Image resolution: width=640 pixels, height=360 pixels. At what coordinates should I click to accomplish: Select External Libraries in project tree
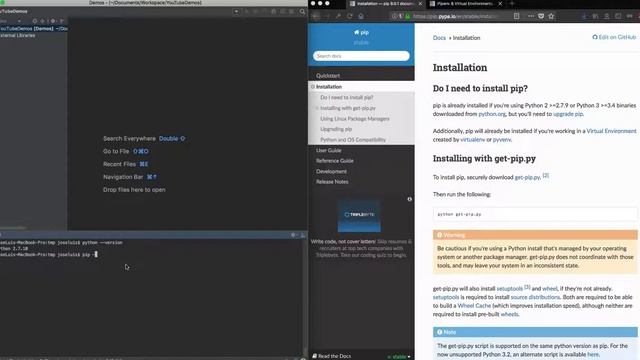tap(18, 36)
